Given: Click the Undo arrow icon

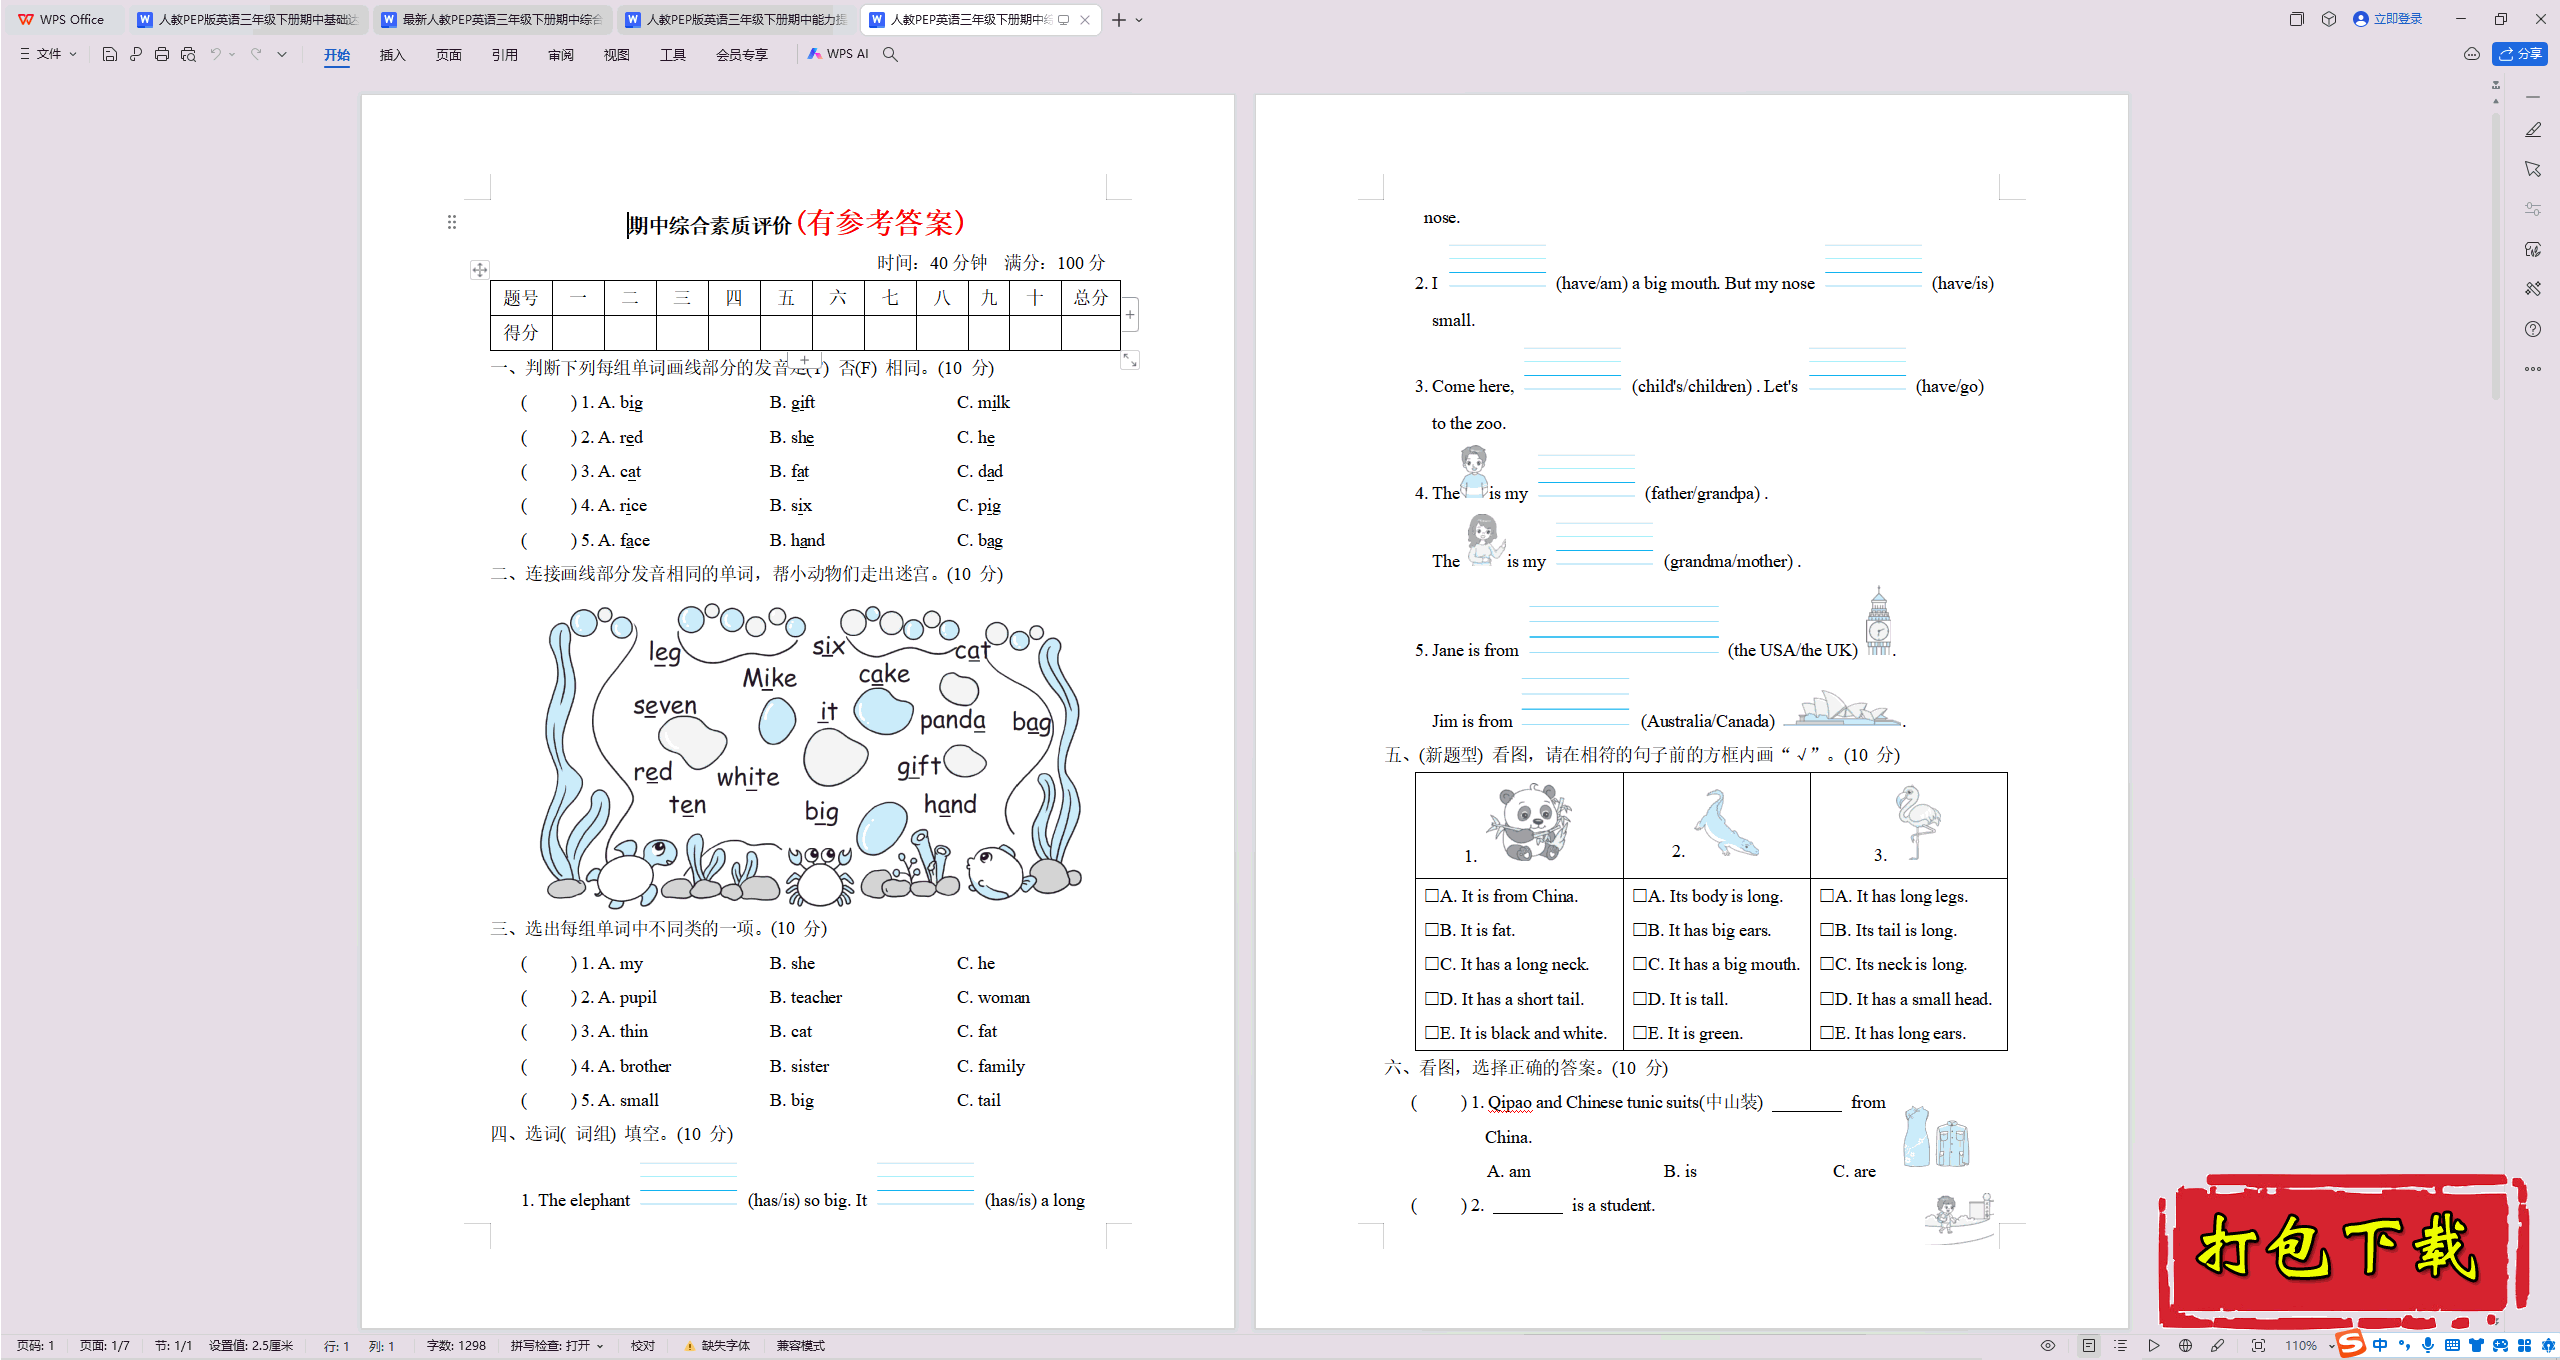Looking at the screenshot, I should tap(215, 54).
